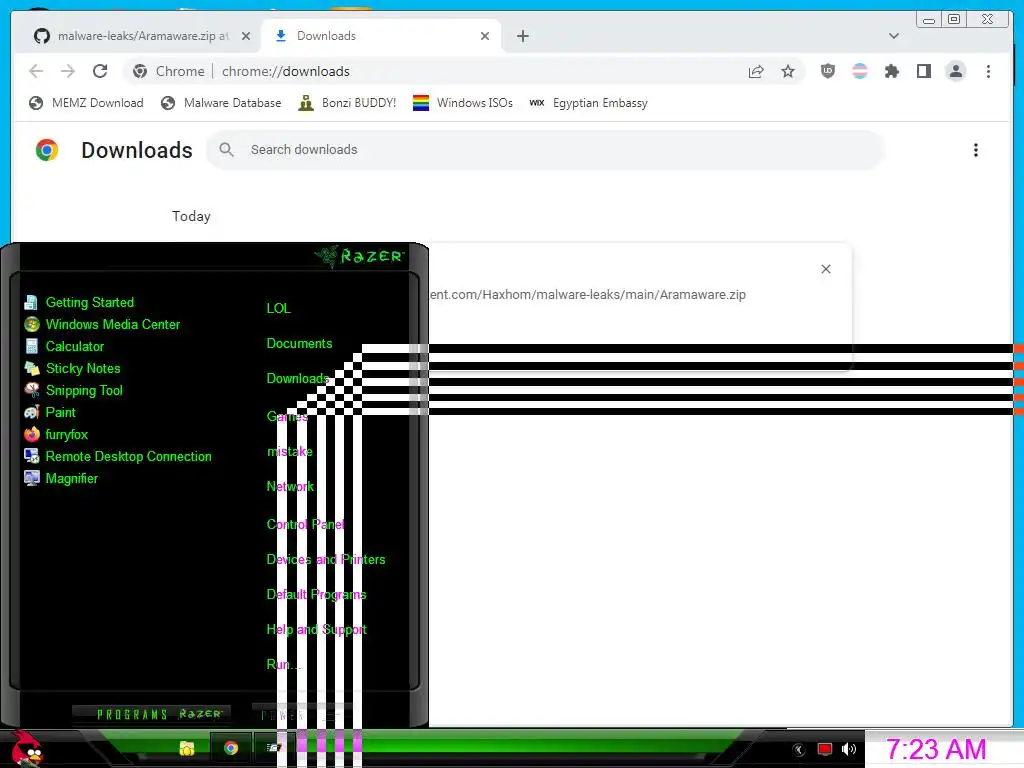Open Games in the Start menu
The width and height of the screenshot is (1024, 768).
[287, 417]
